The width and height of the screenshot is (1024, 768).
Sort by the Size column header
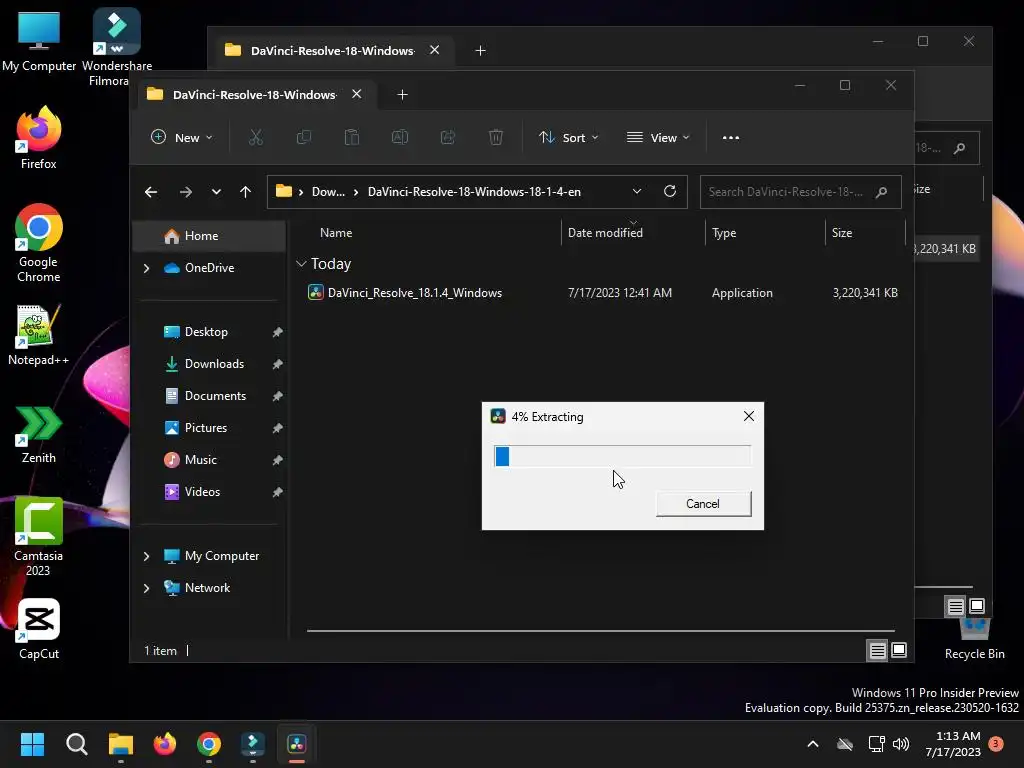tap(842, 232)
